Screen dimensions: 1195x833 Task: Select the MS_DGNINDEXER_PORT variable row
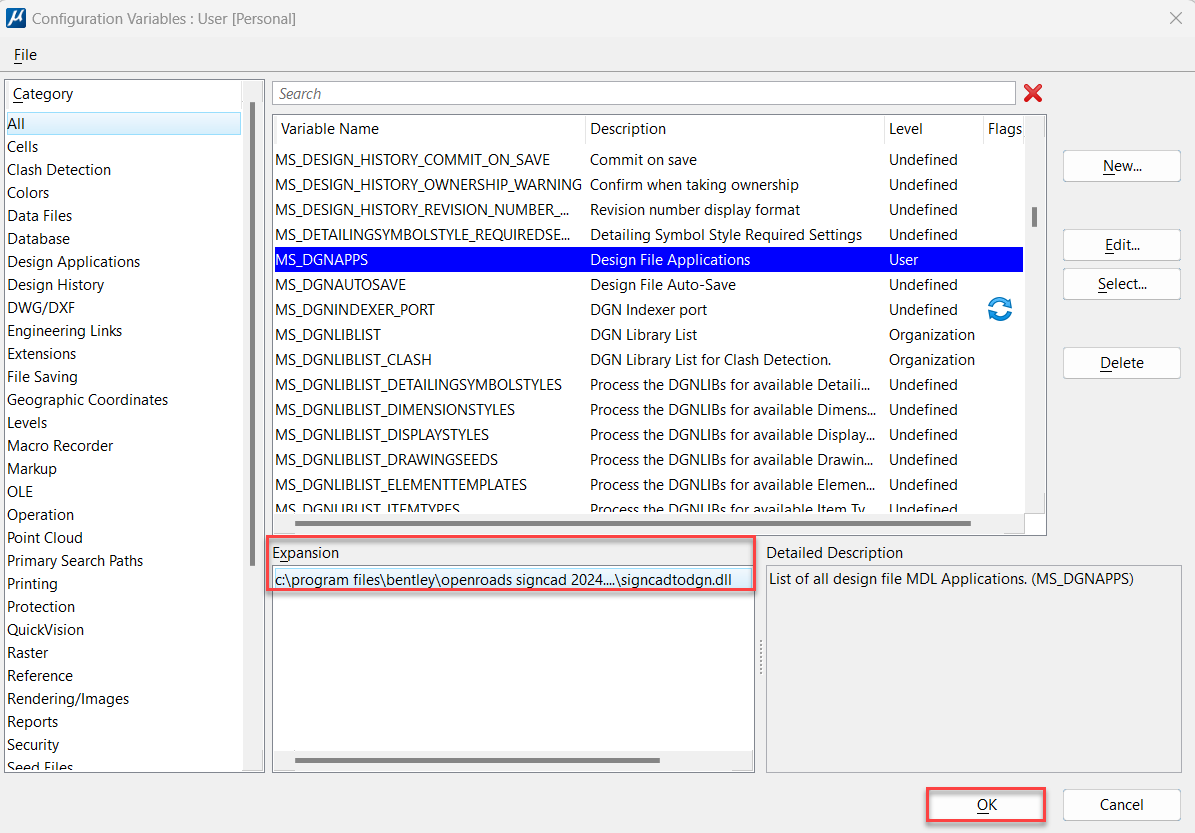(x=649, y=310)
